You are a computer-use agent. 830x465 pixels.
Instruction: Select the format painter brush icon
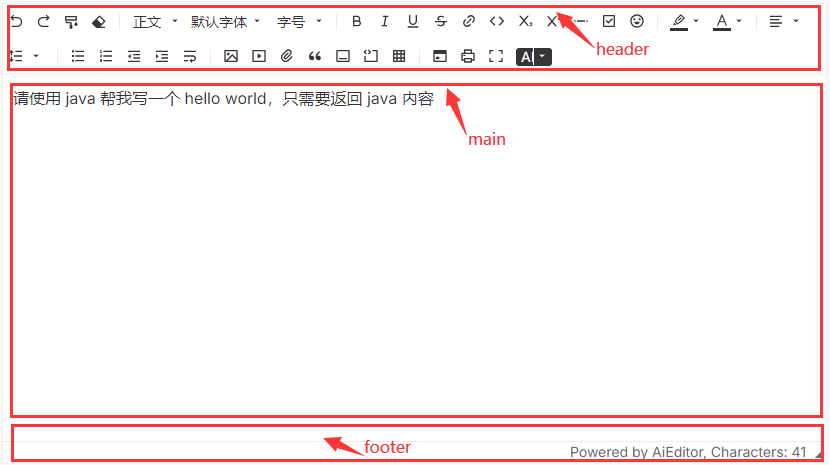71,22
